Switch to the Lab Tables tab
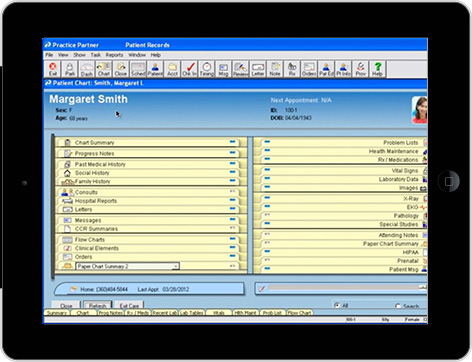This screenshot has height=362, width=472. 191,313
